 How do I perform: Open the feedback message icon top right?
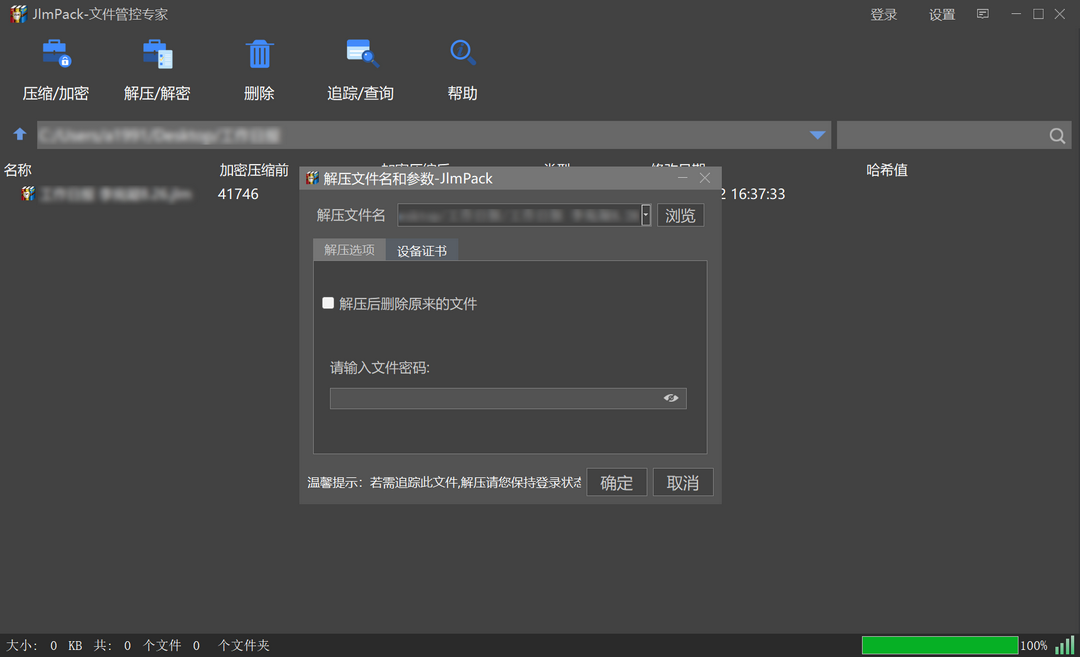click(x=982, y=14)
